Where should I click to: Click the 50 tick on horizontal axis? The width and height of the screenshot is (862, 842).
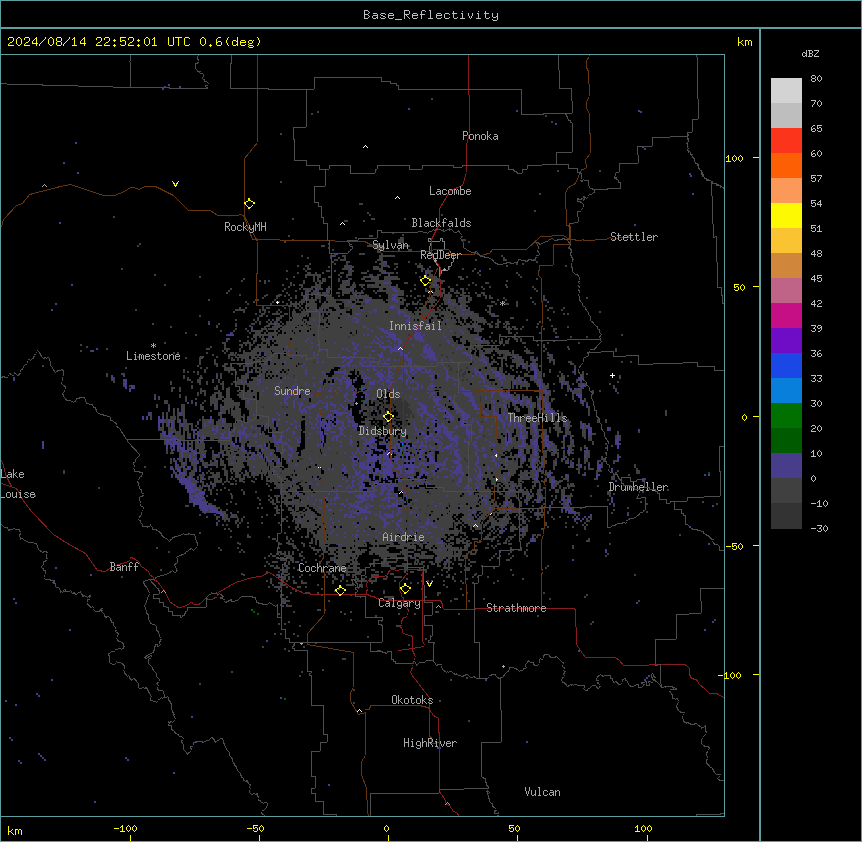(514, 828)
